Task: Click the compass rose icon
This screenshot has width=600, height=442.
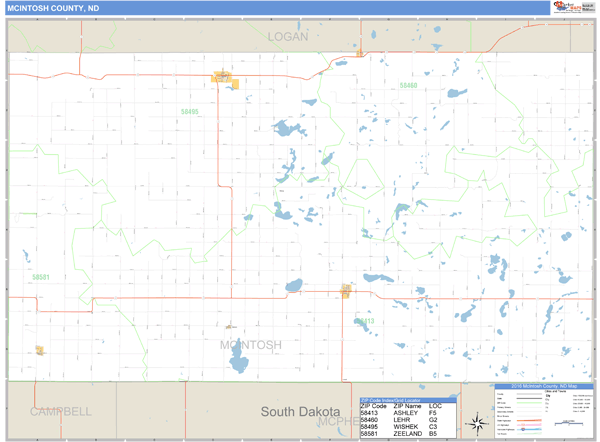Action: pyautogui.click(x=477, y=422)
